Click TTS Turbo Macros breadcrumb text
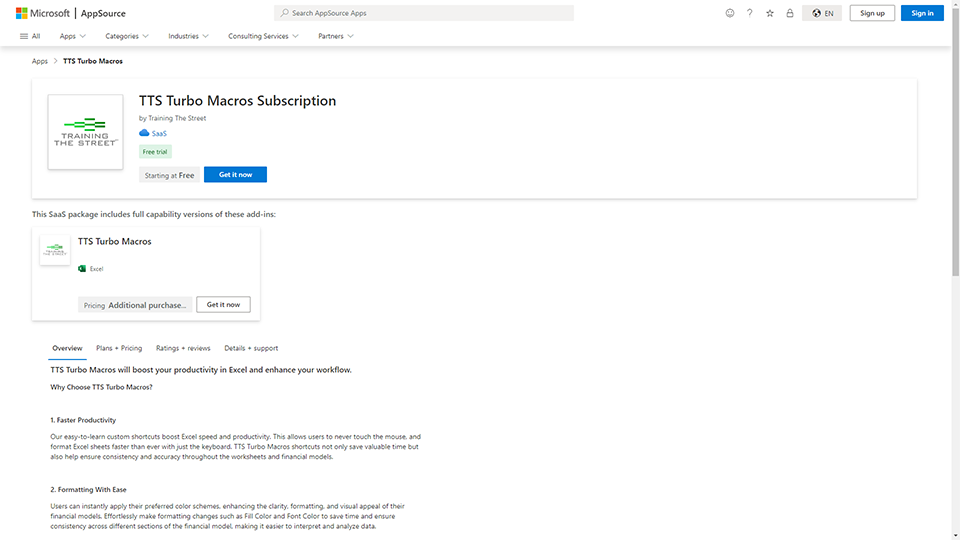Screen dimensions: 960x540 tap(93, 61)
